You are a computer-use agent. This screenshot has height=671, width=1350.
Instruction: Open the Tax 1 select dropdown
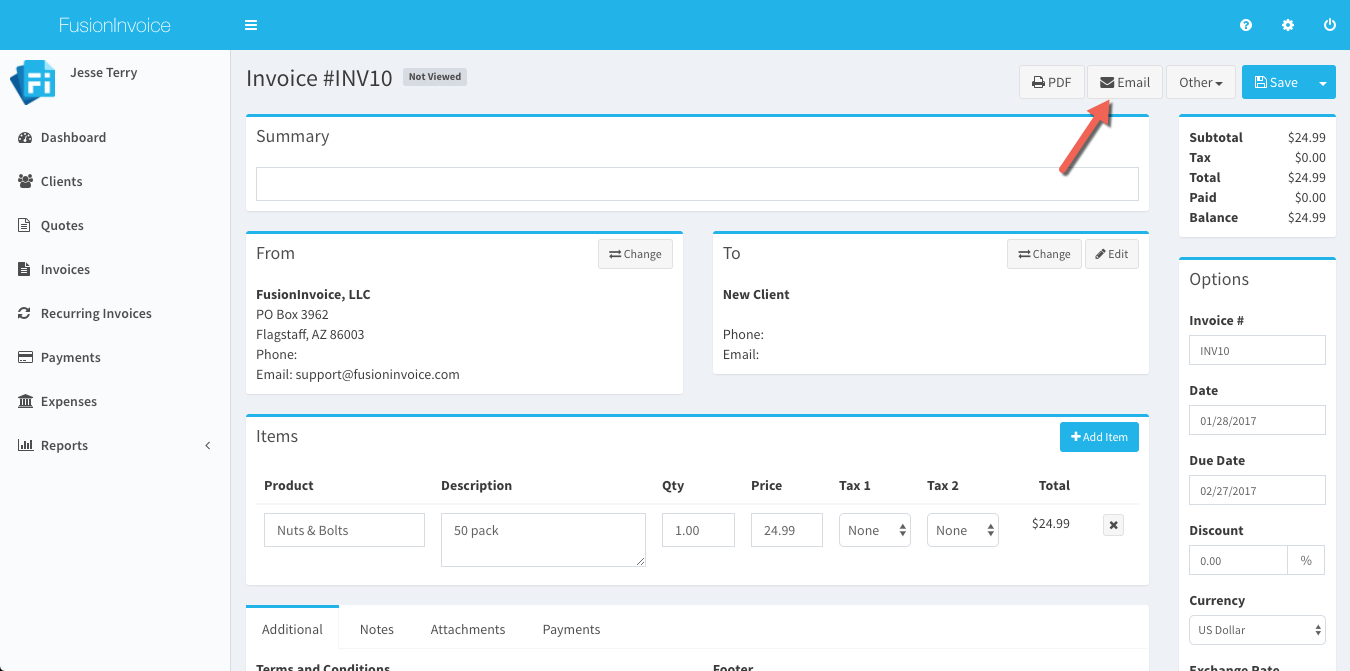[874, 530]
